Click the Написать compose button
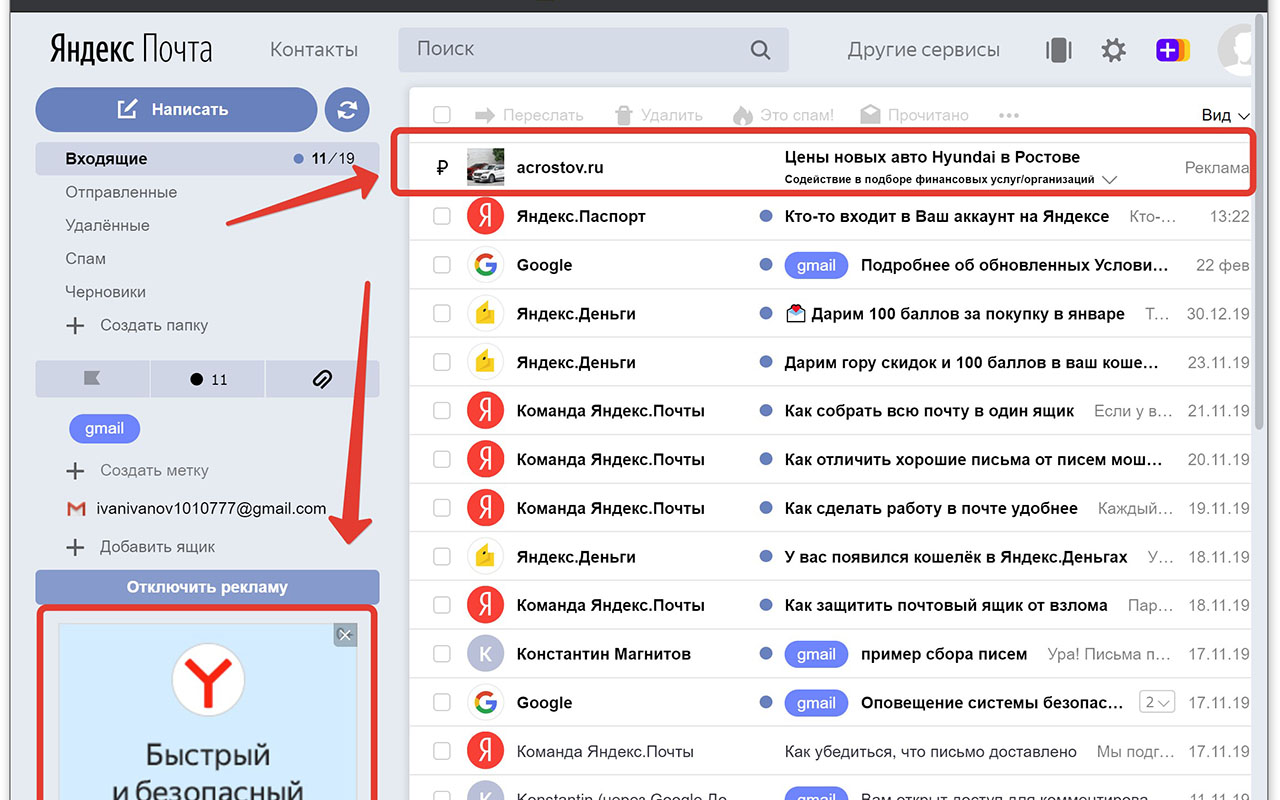The image size is (1280, 800). click(x=176, y=110)
